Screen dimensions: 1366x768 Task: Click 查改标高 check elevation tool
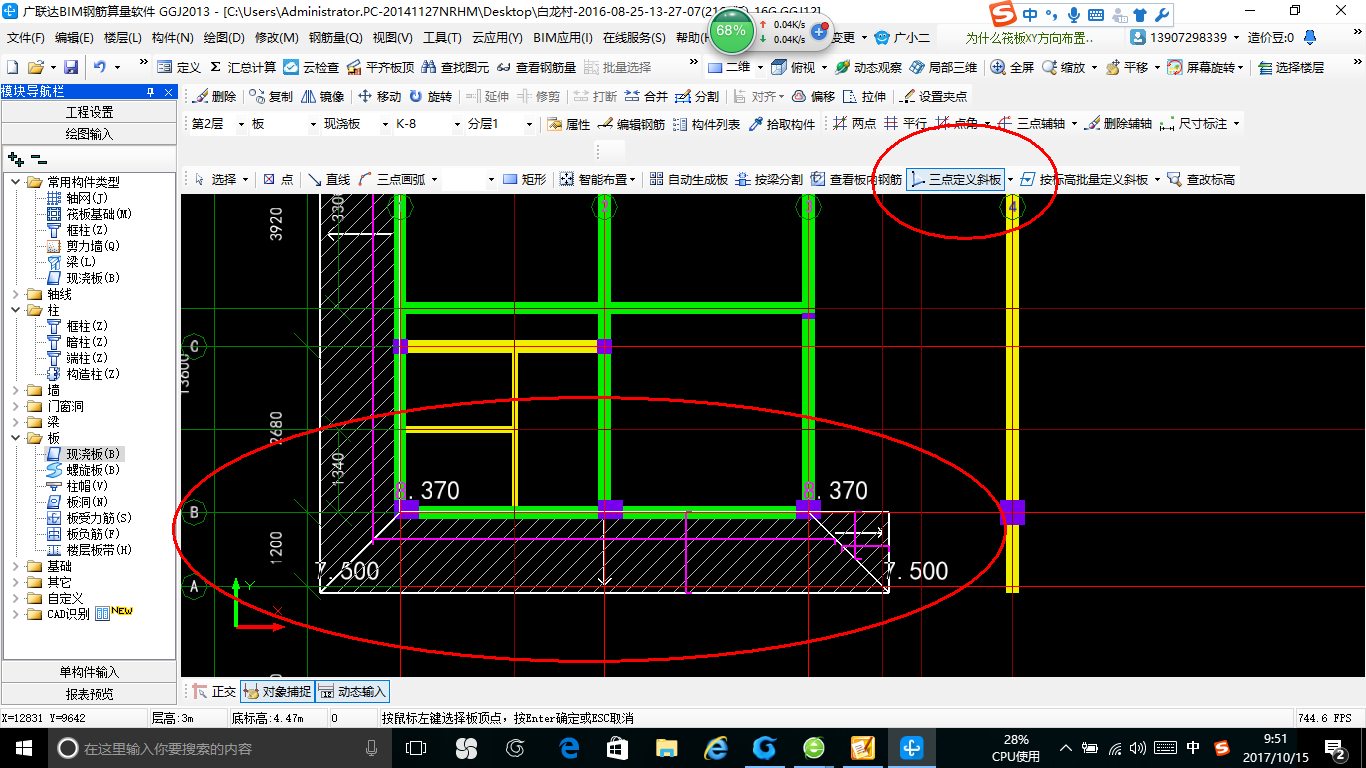point(1202,179)
